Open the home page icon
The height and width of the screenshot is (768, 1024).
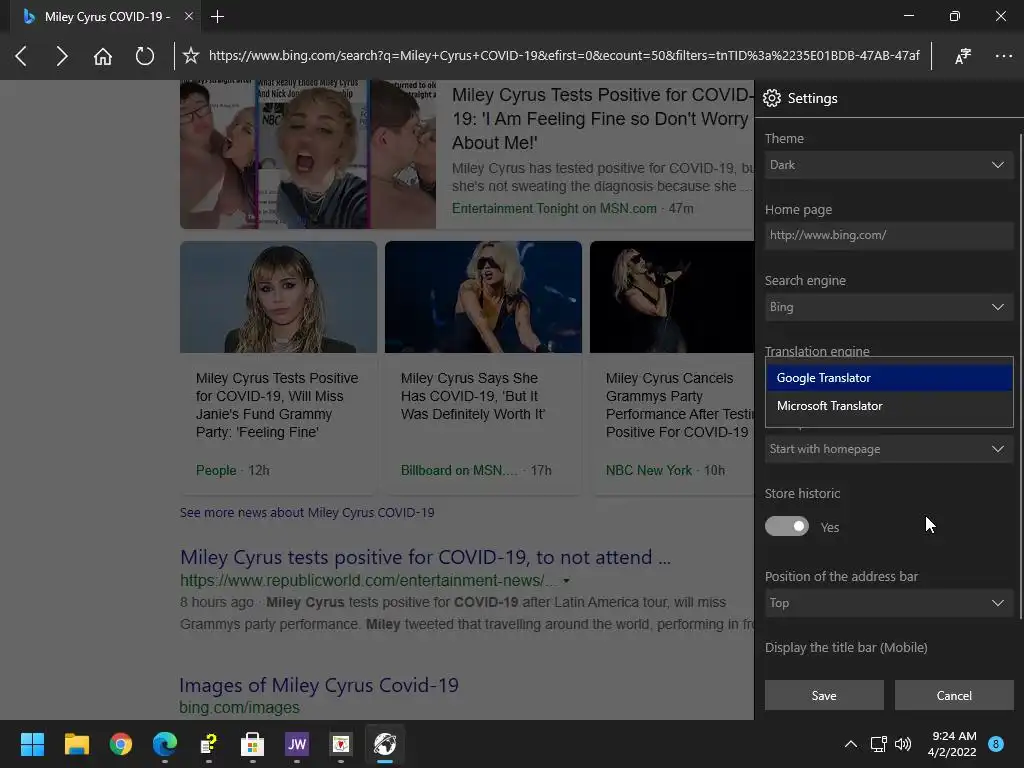point(103,56)
